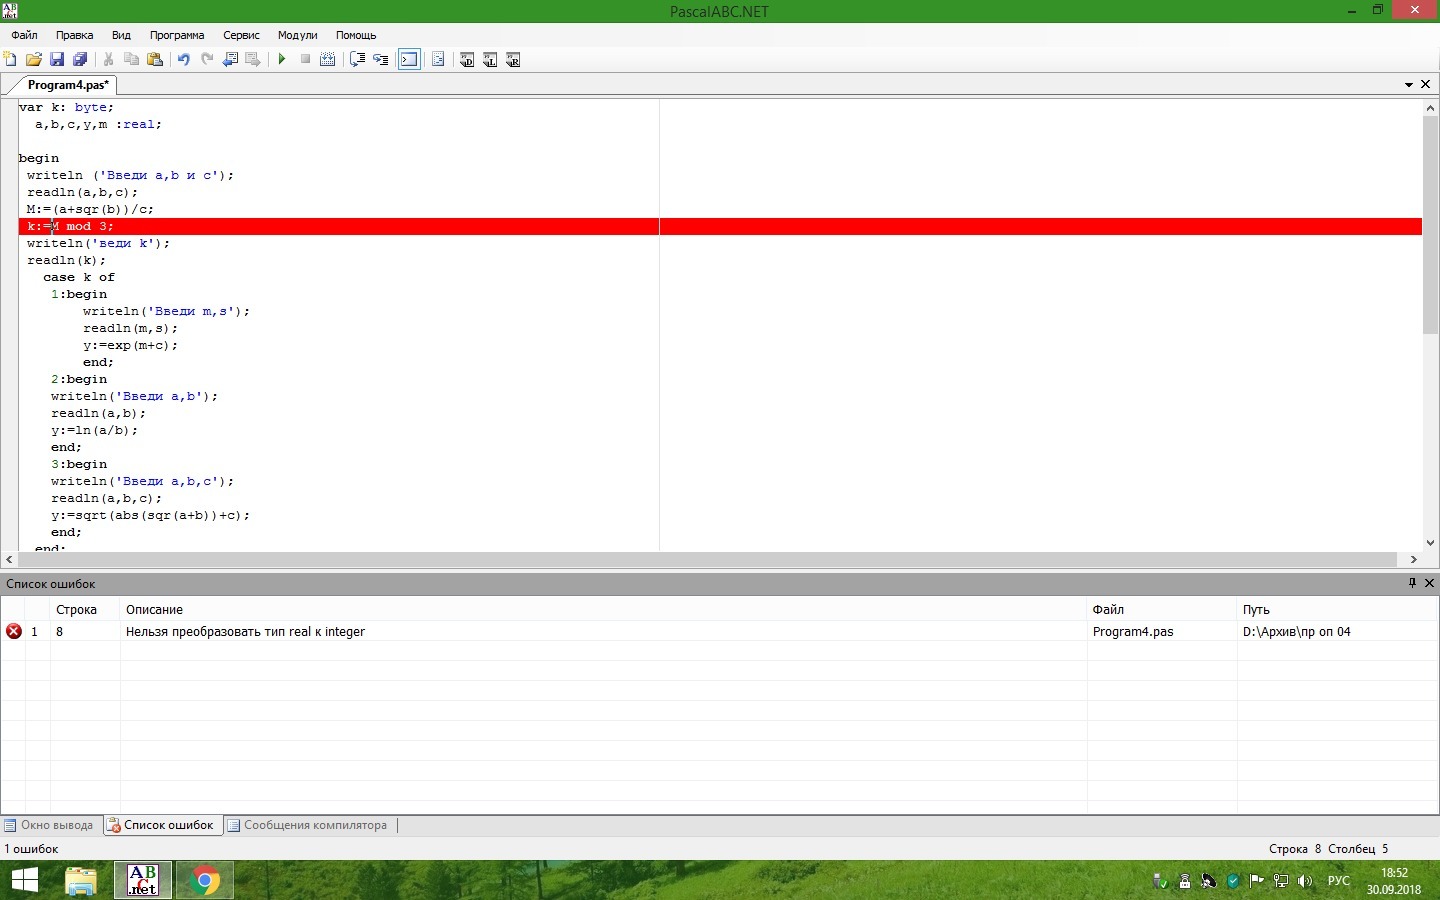This screenshot has height=900, width=1440.
Task: Click the Описание column header
Action: click(603, 610)
